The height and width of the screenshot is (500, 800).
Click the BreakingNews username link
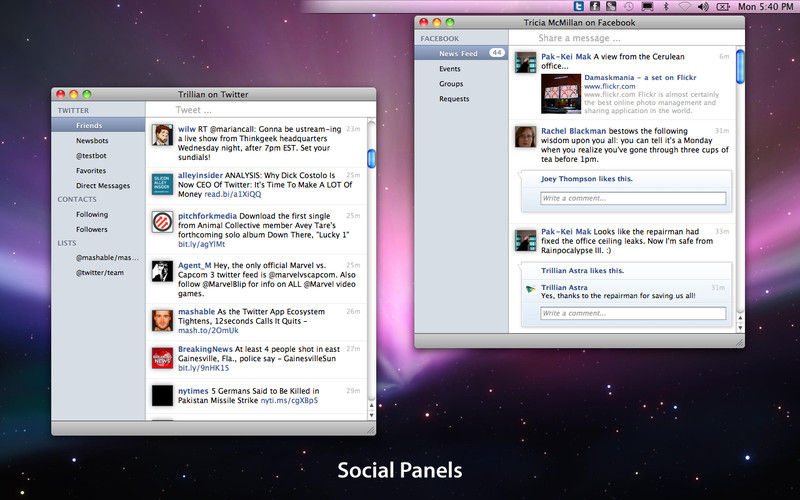(205, 349)
